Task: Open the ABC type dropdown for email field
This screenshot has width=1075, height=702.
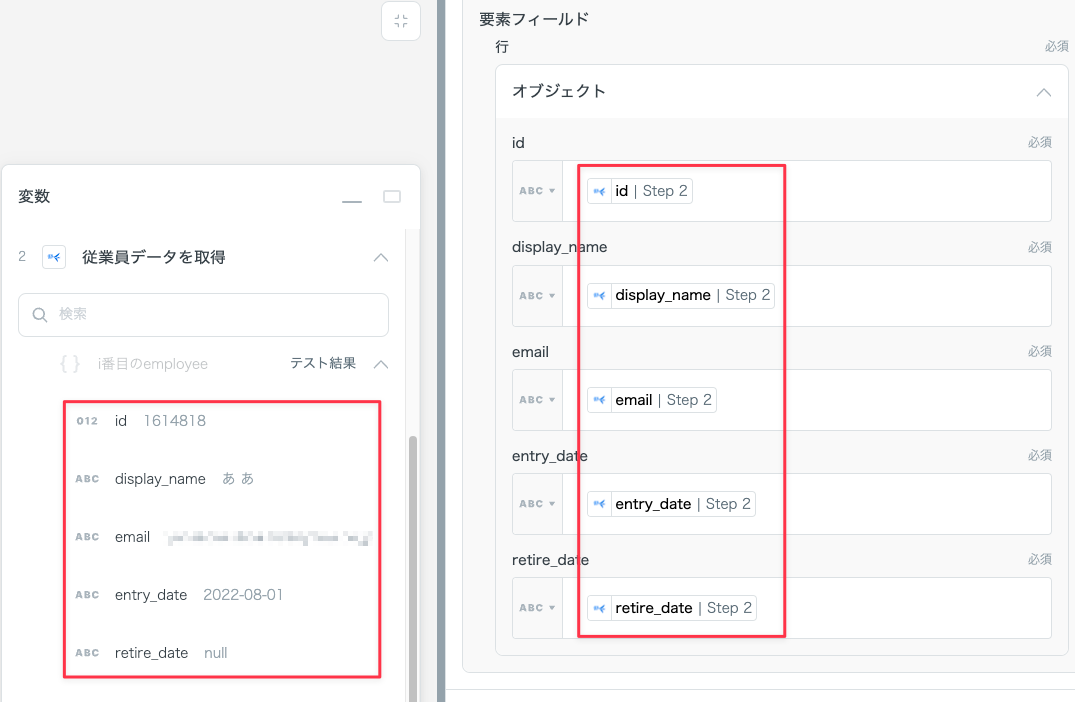Action: tap(537, 400)
